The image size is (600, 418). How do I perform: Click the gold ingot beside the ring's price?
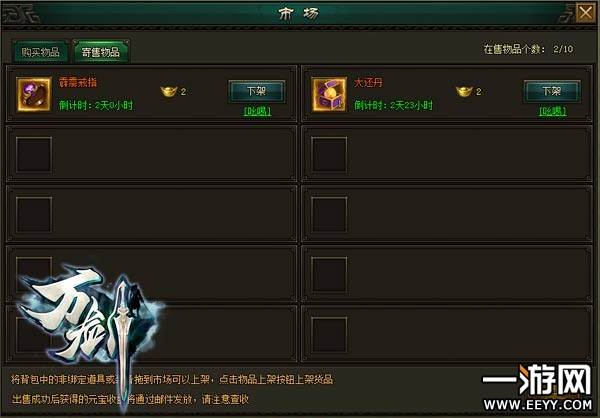click(169, 91)
